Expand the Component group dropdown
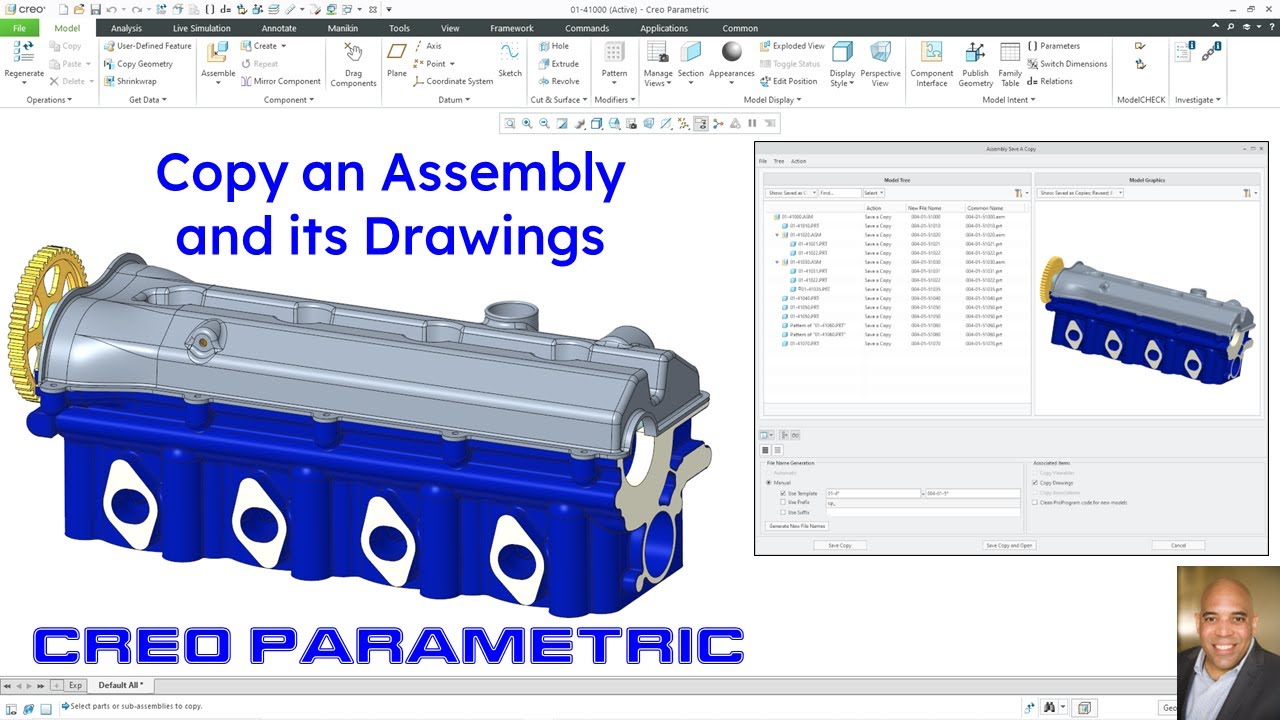 (x=289, y=100)
